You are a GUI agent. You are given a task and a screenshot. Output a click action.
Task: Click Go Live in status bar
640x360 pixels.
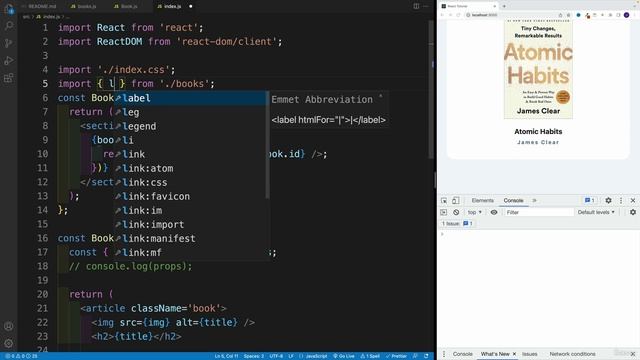[344, 356]
